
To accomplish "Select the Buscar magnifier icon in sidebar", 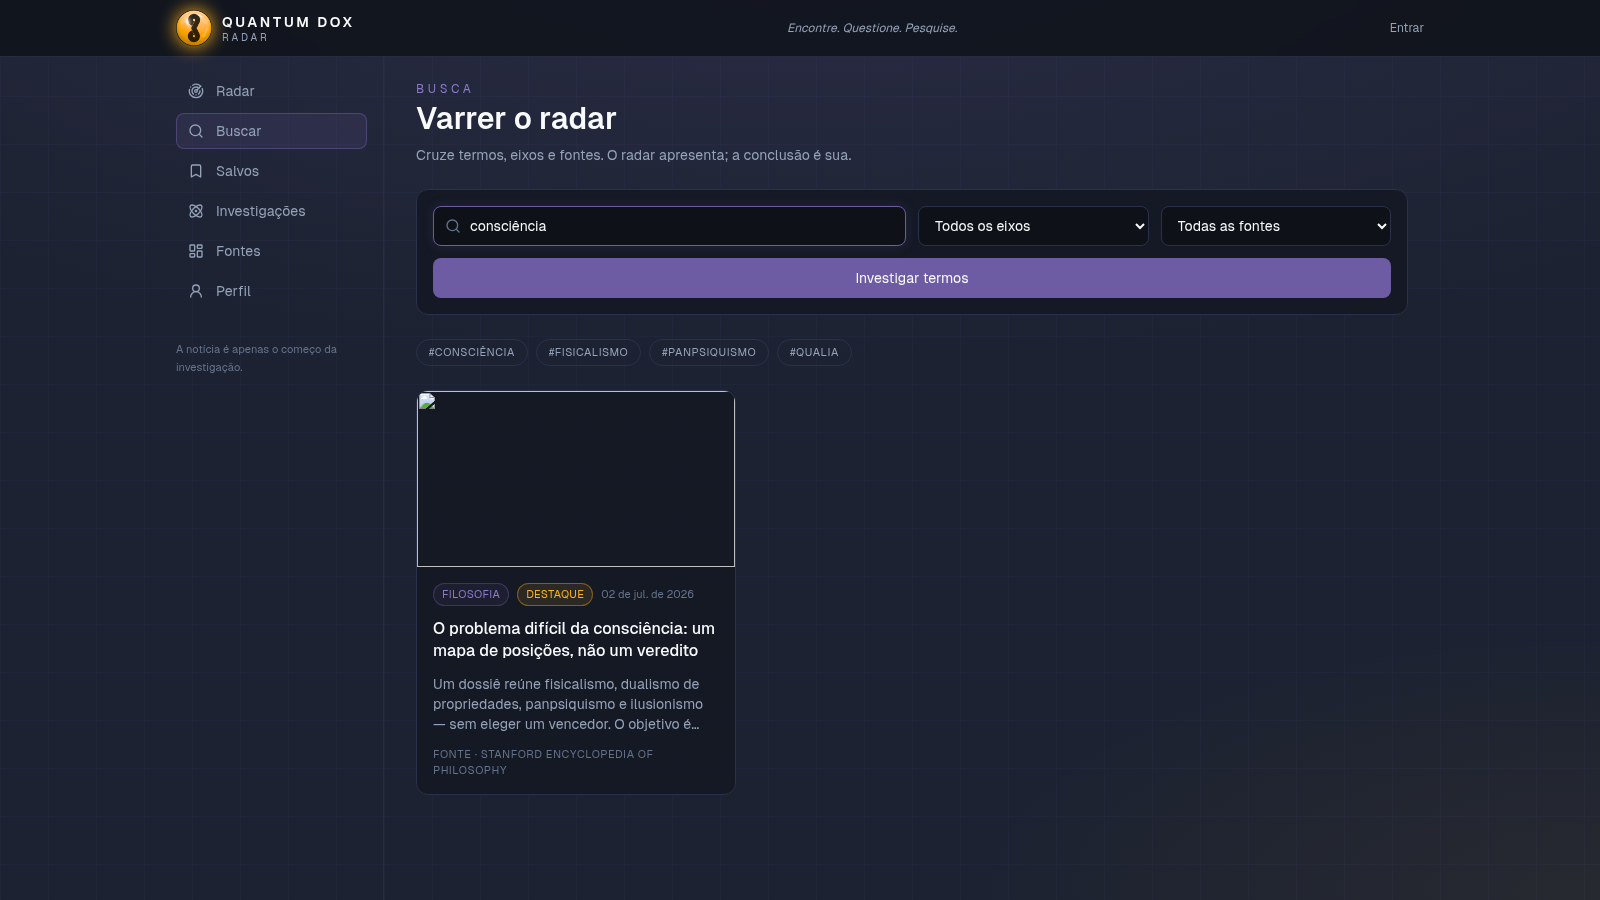I will tap(196, 131).
